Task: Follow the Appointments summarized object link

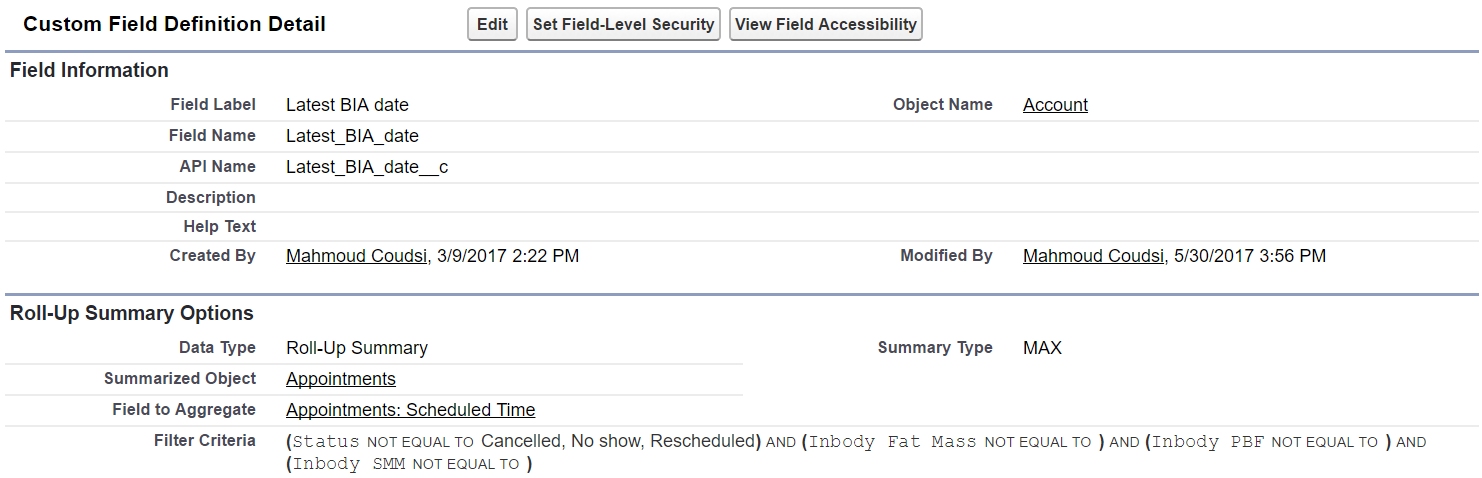Action: (341, 379)
